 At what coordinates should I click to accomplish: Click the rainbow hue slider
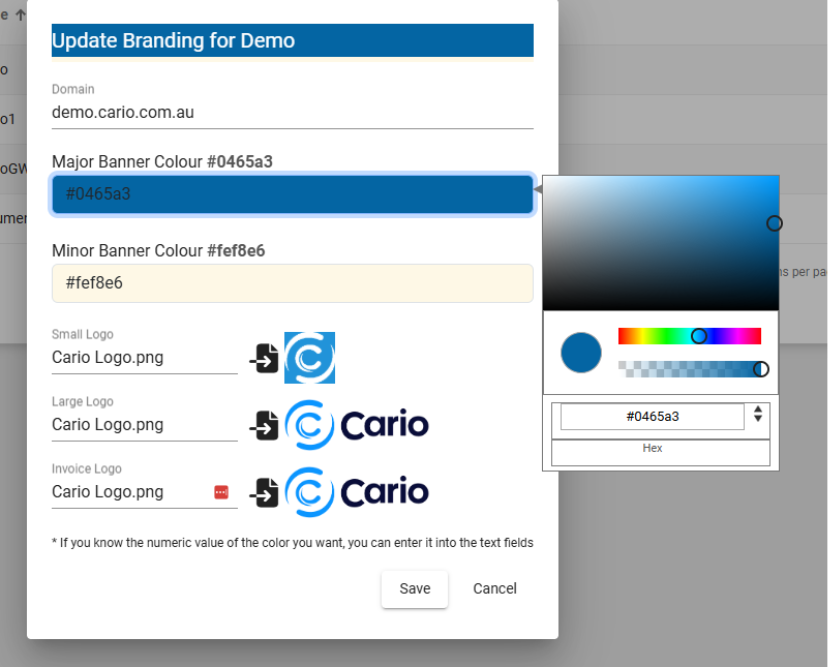[689, 336]
